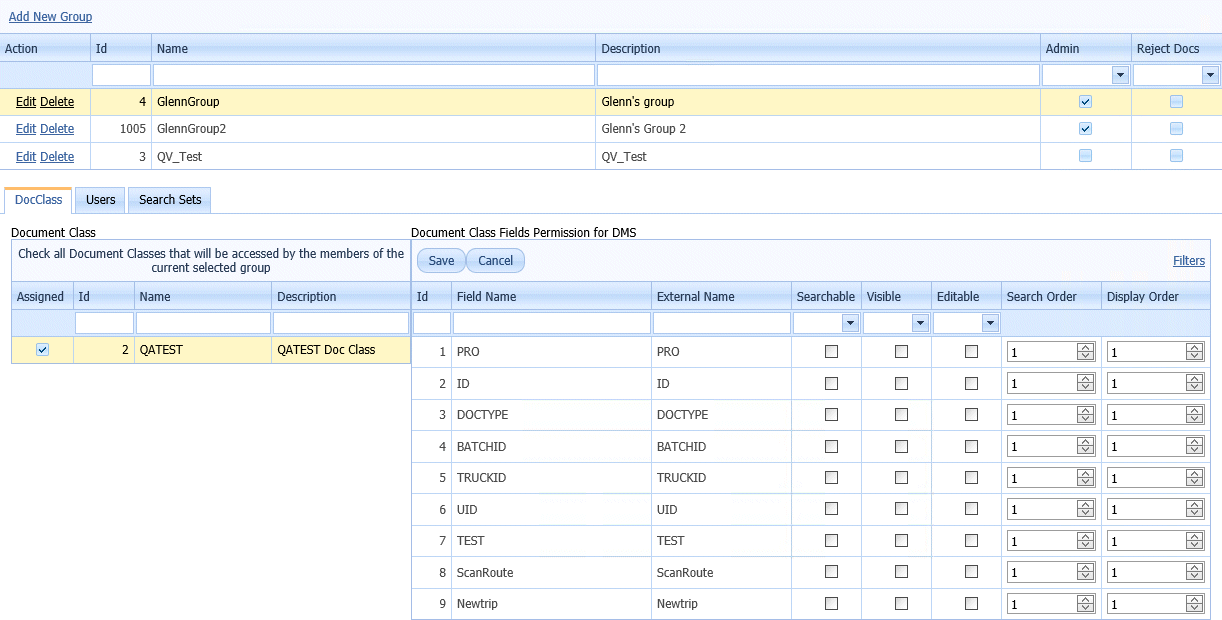Check Editable for TRUCKID field
This screenshot has height=620, width=1222.
coord(971,478)
